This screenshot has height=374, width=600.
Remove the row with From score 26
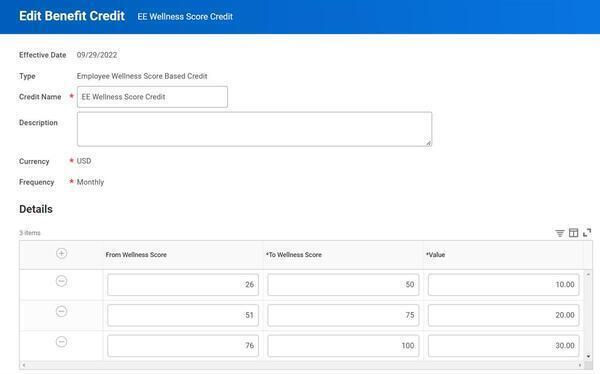61,281
